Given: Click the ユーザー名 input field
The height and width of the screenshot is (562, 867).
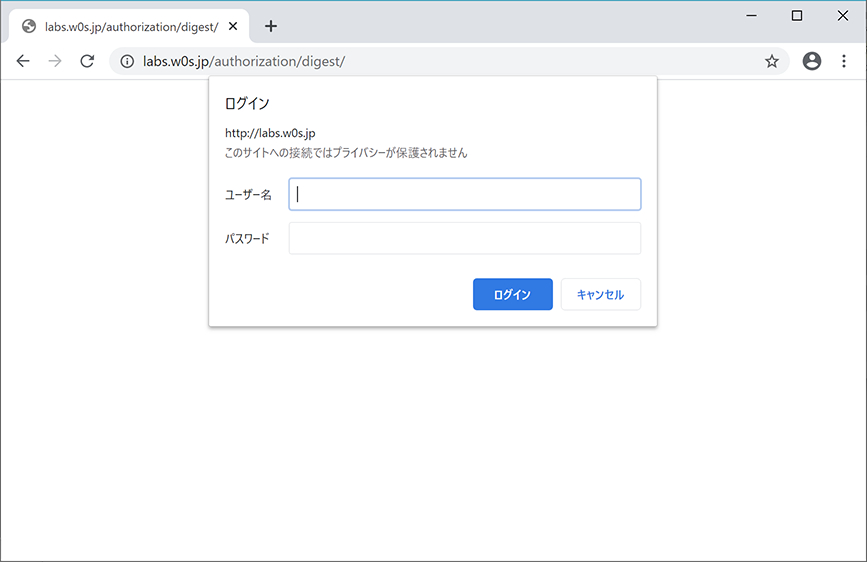Looking at the screenshot, I should coord(464,194).
